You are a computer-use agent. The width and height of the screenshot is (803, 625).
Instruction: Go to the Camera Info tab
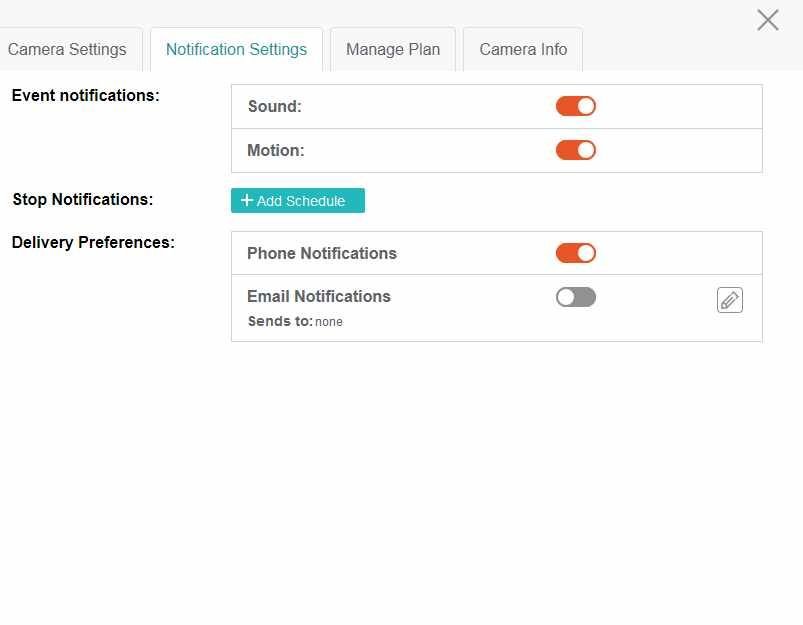click(523, 49)
